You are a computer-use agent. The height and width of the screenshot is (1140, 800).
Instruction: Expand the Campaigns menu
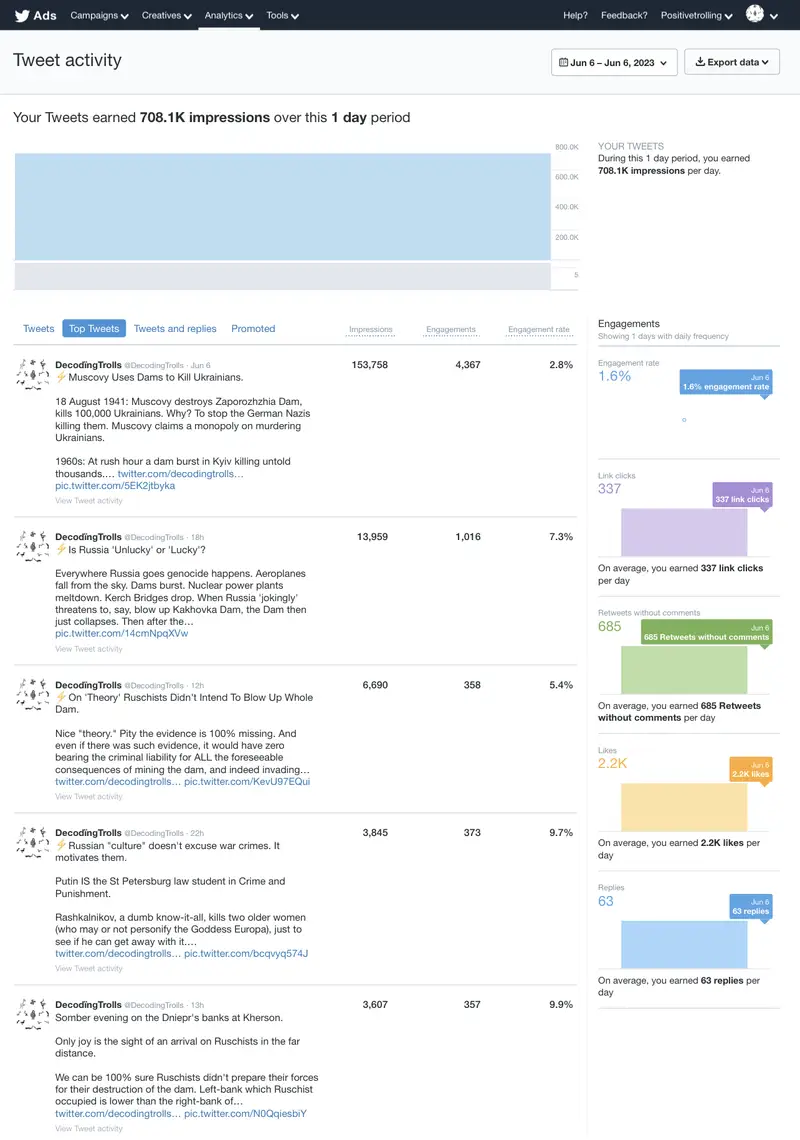pos(100,16)
